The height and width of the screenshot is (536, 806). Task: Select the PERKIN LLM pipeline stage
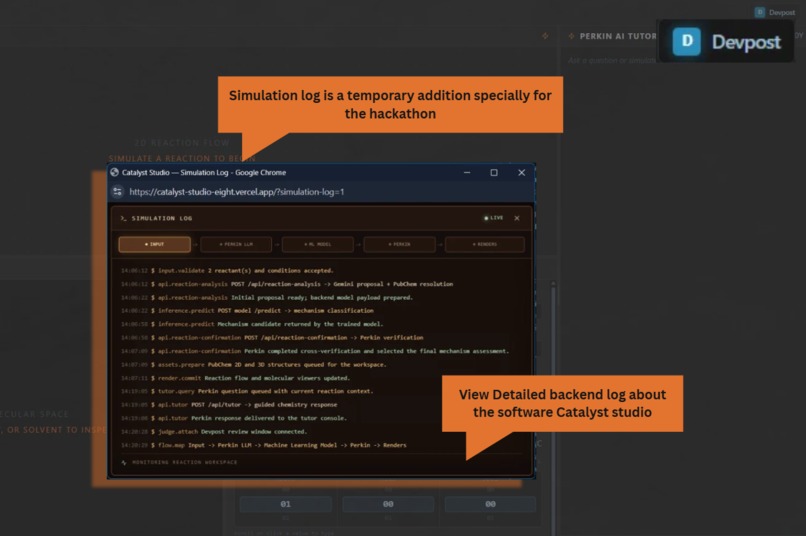point(236,244)
